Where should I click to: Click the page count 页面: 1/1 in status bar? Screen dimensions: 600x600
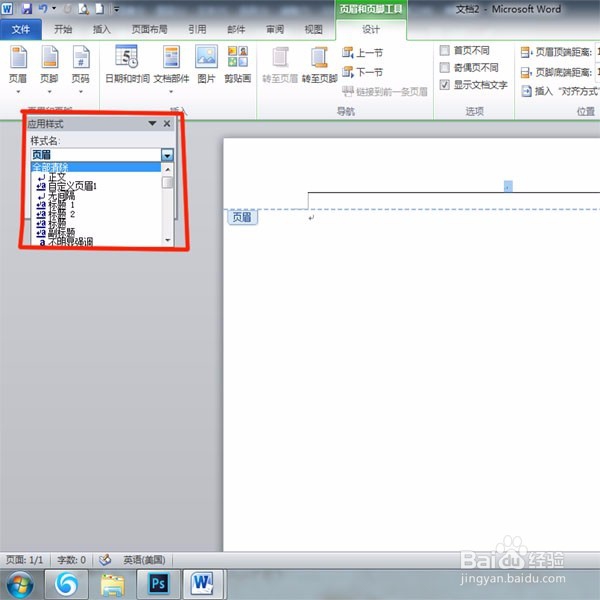click(24, 560)
